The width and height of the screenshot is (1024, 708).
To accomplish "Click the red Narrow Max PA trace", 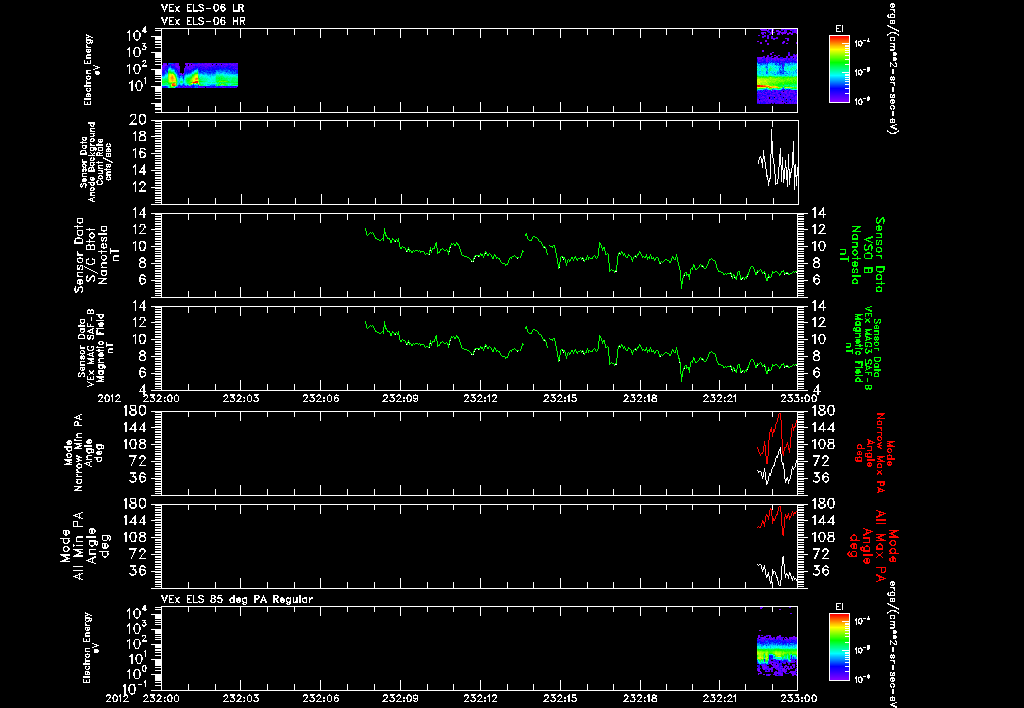I will tap(777, 436).
